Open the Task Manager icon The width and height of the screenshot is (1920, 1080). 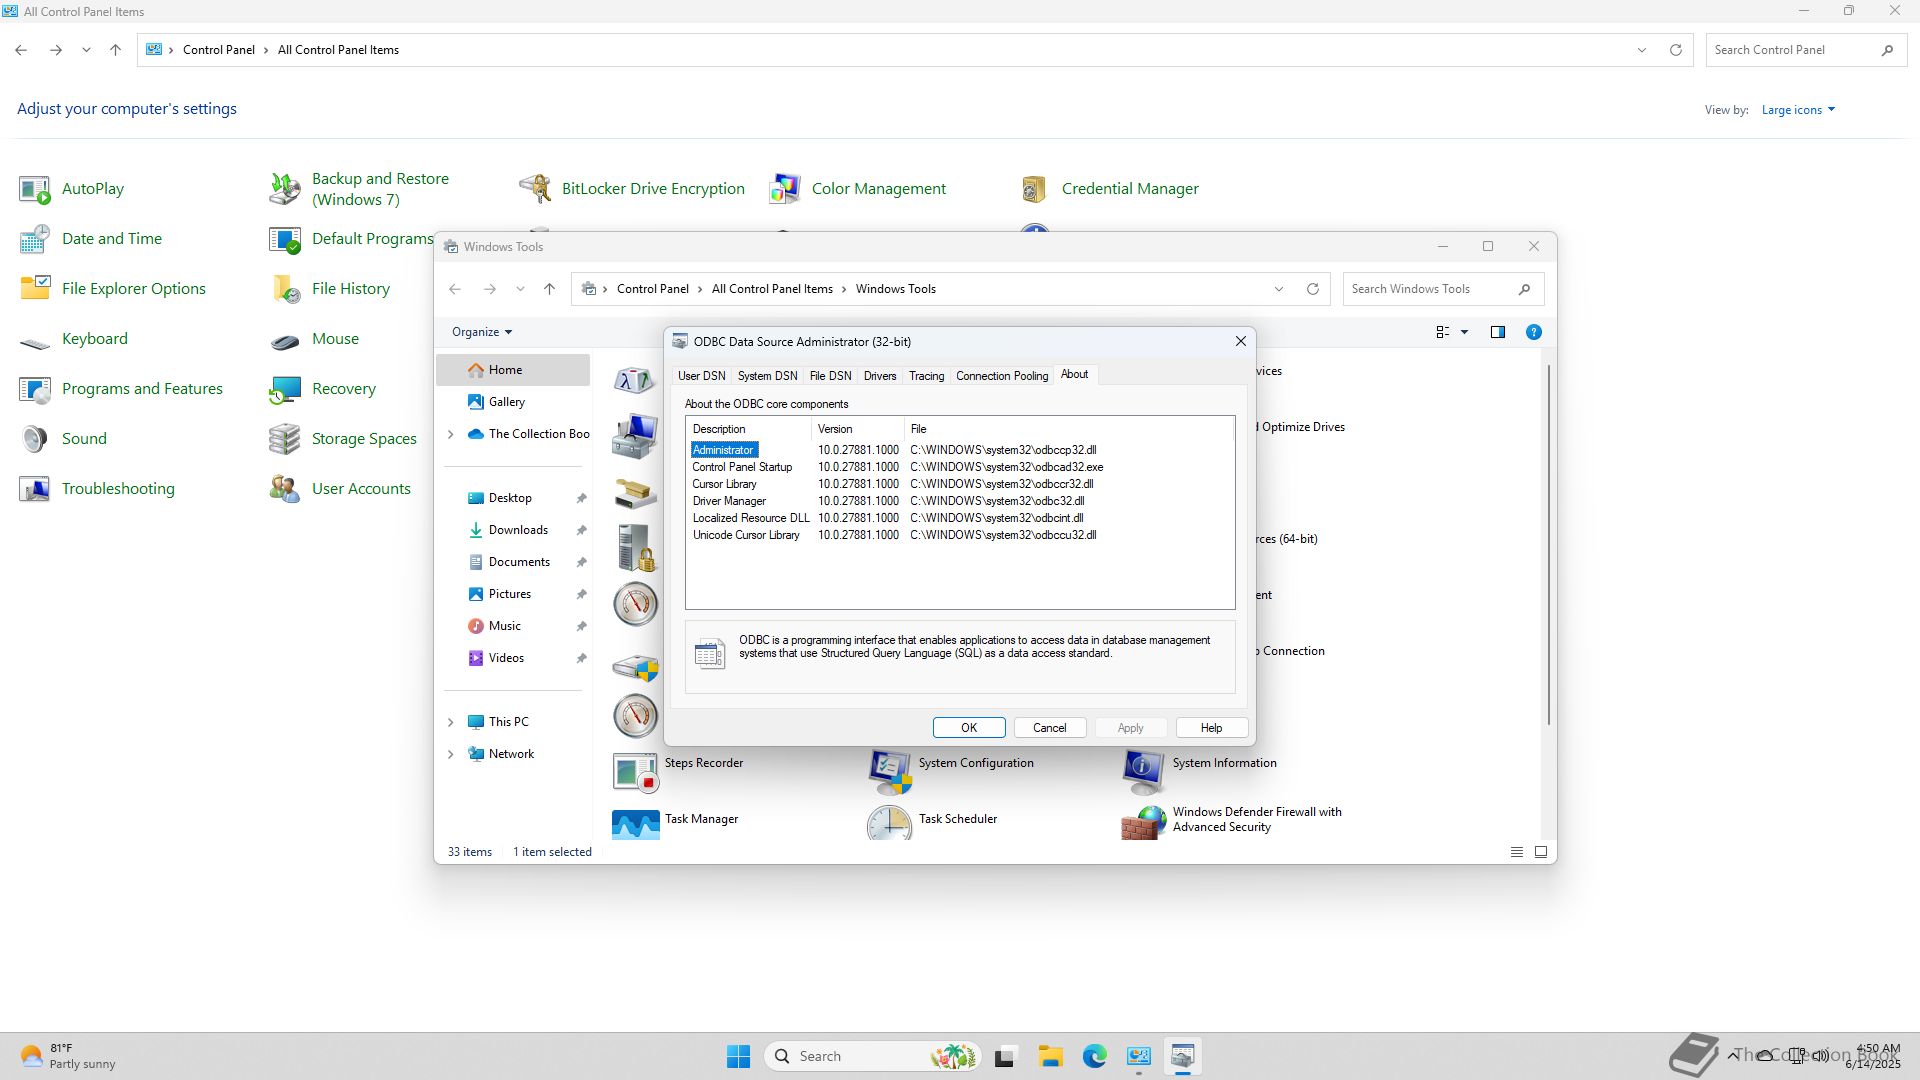pyautogui.click(x=636, y=823)
